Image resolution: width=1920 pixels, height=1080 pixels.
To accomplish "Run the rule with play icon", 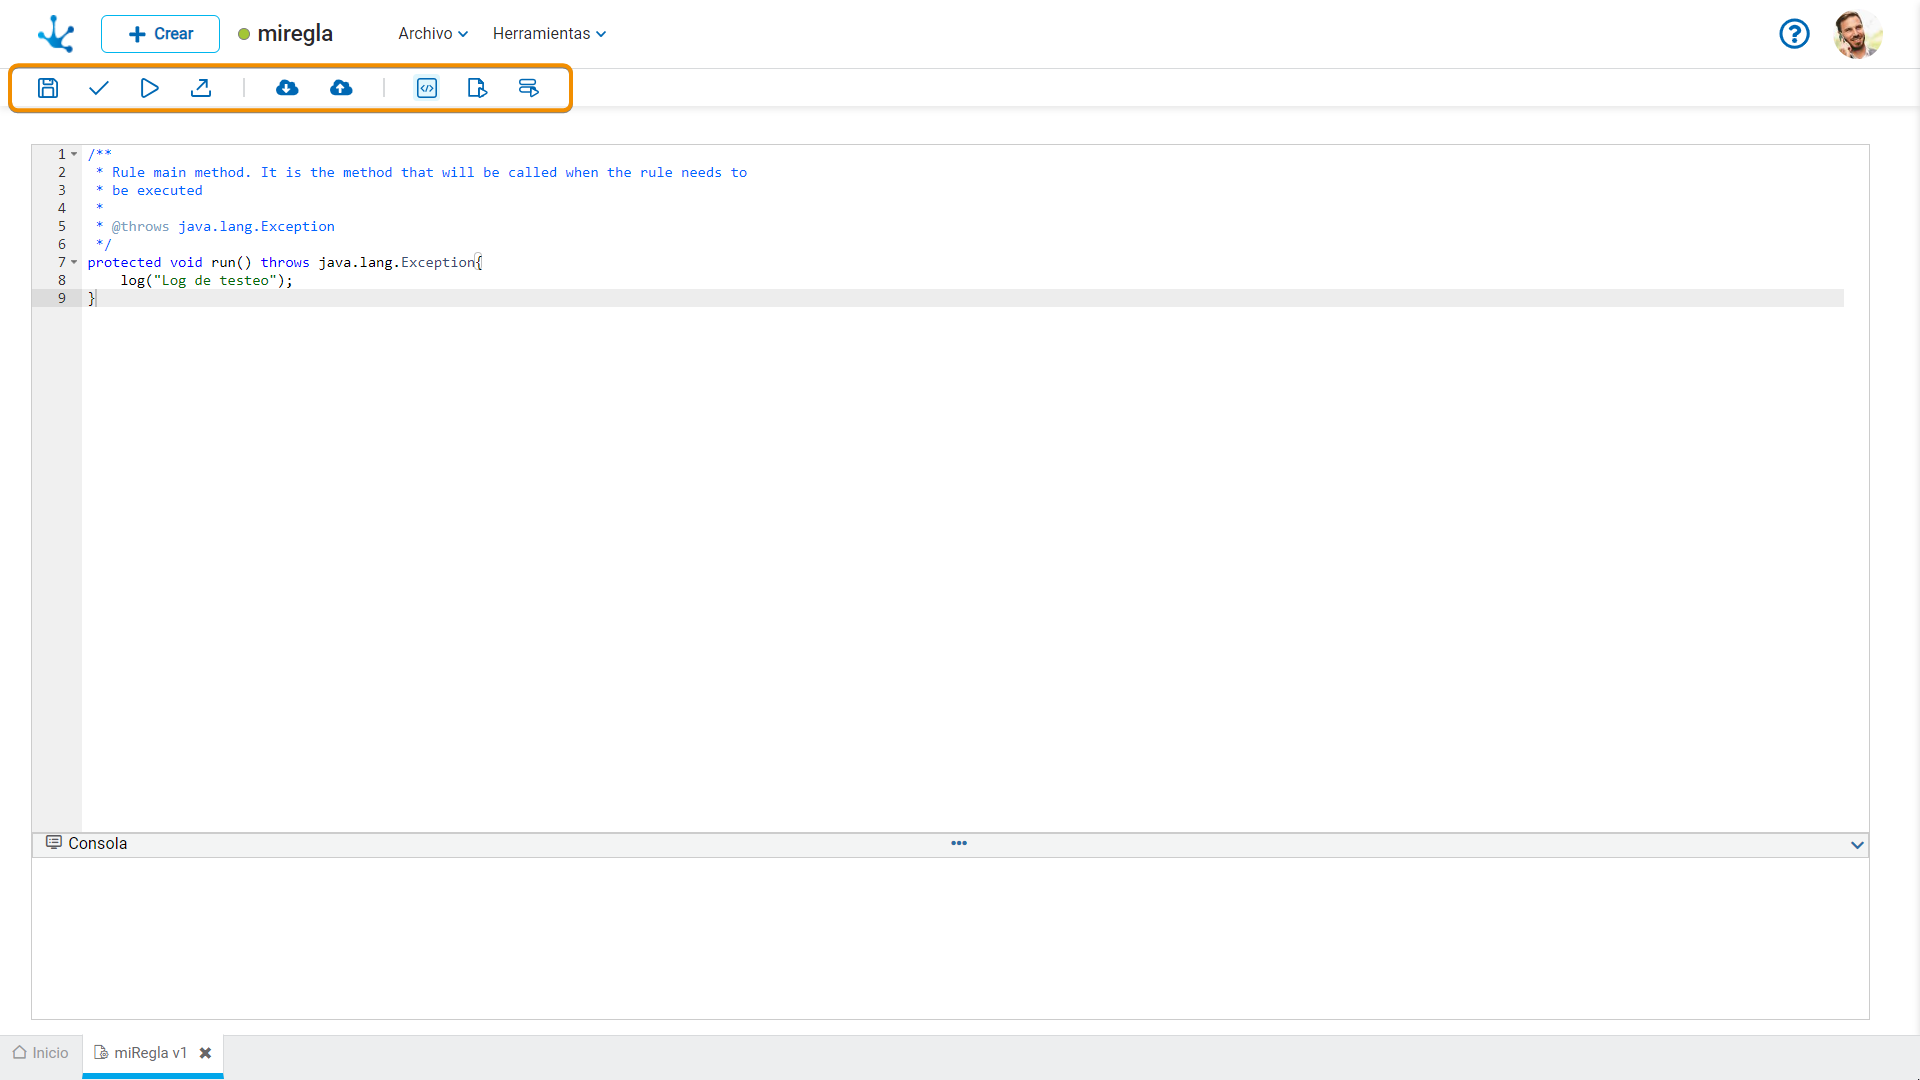I will click(x=149, y=88).
